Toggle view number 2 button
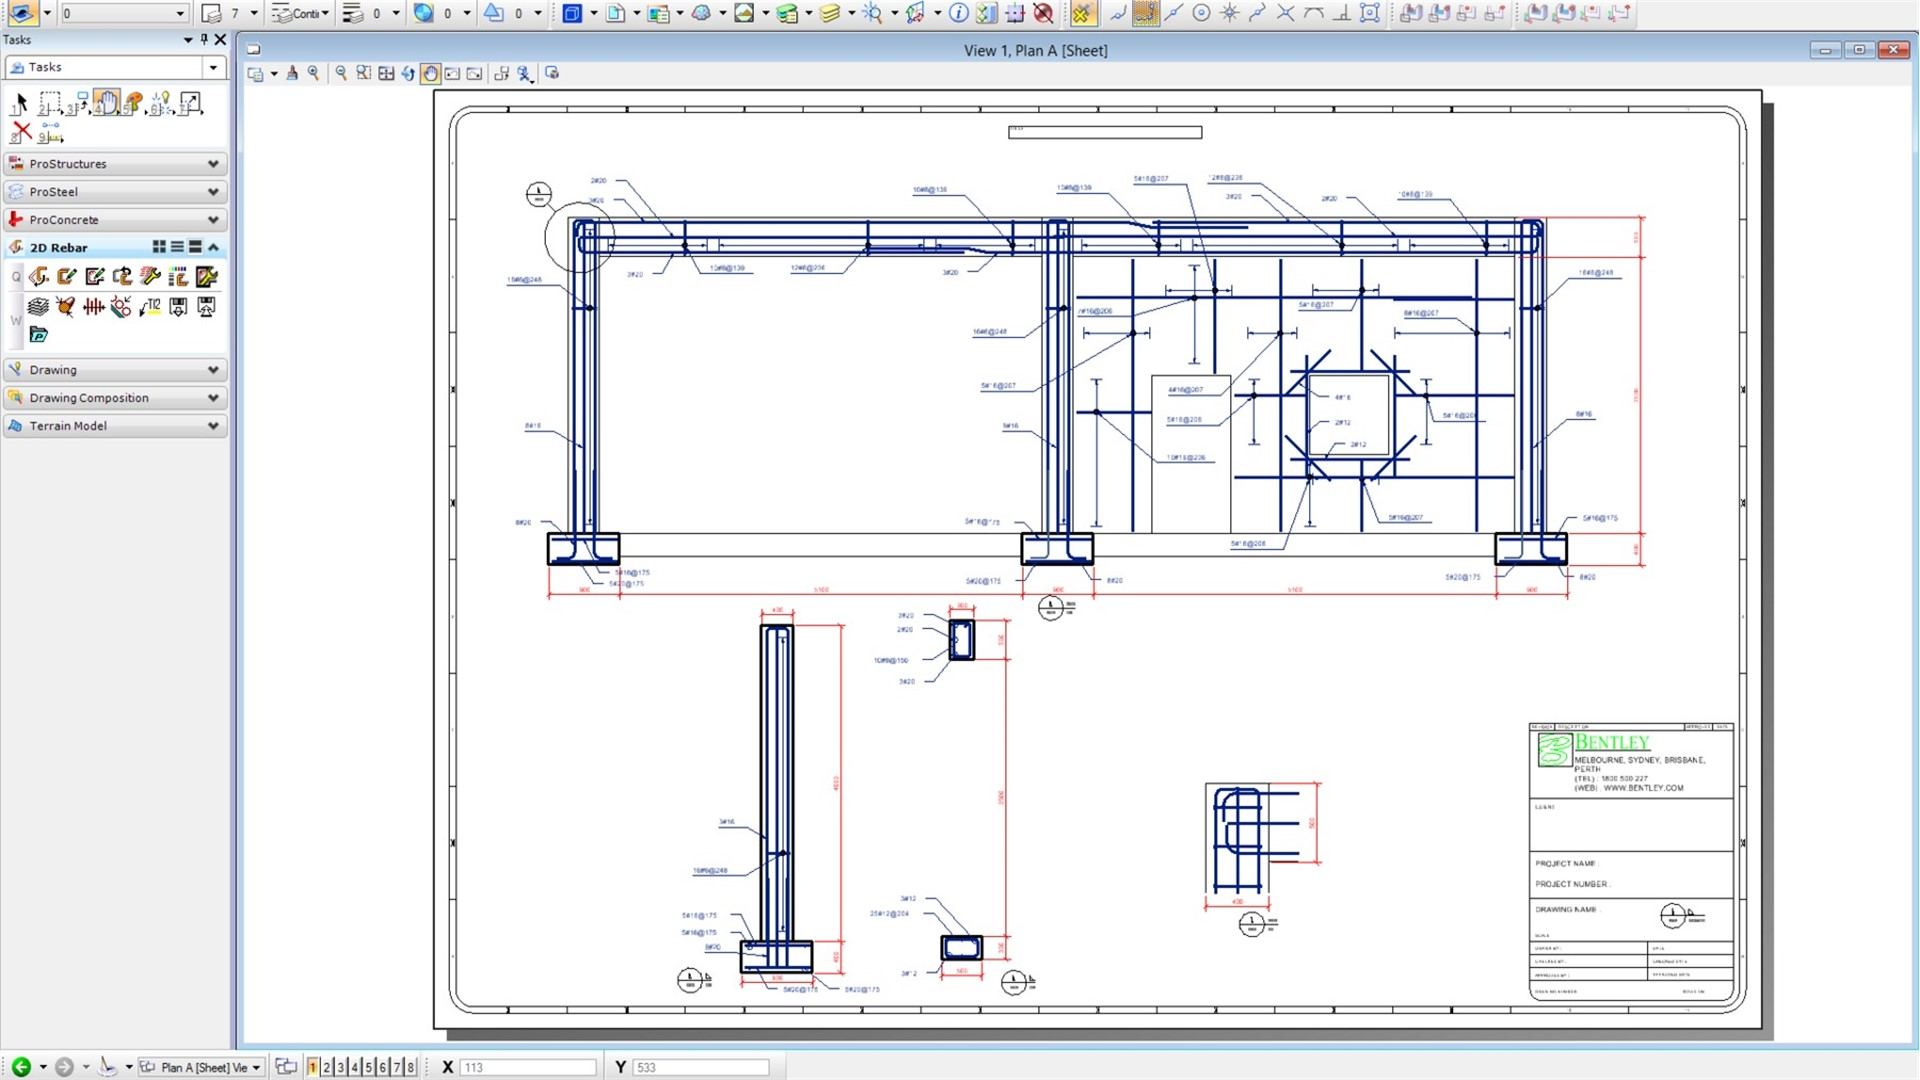 pos(326,1067)
